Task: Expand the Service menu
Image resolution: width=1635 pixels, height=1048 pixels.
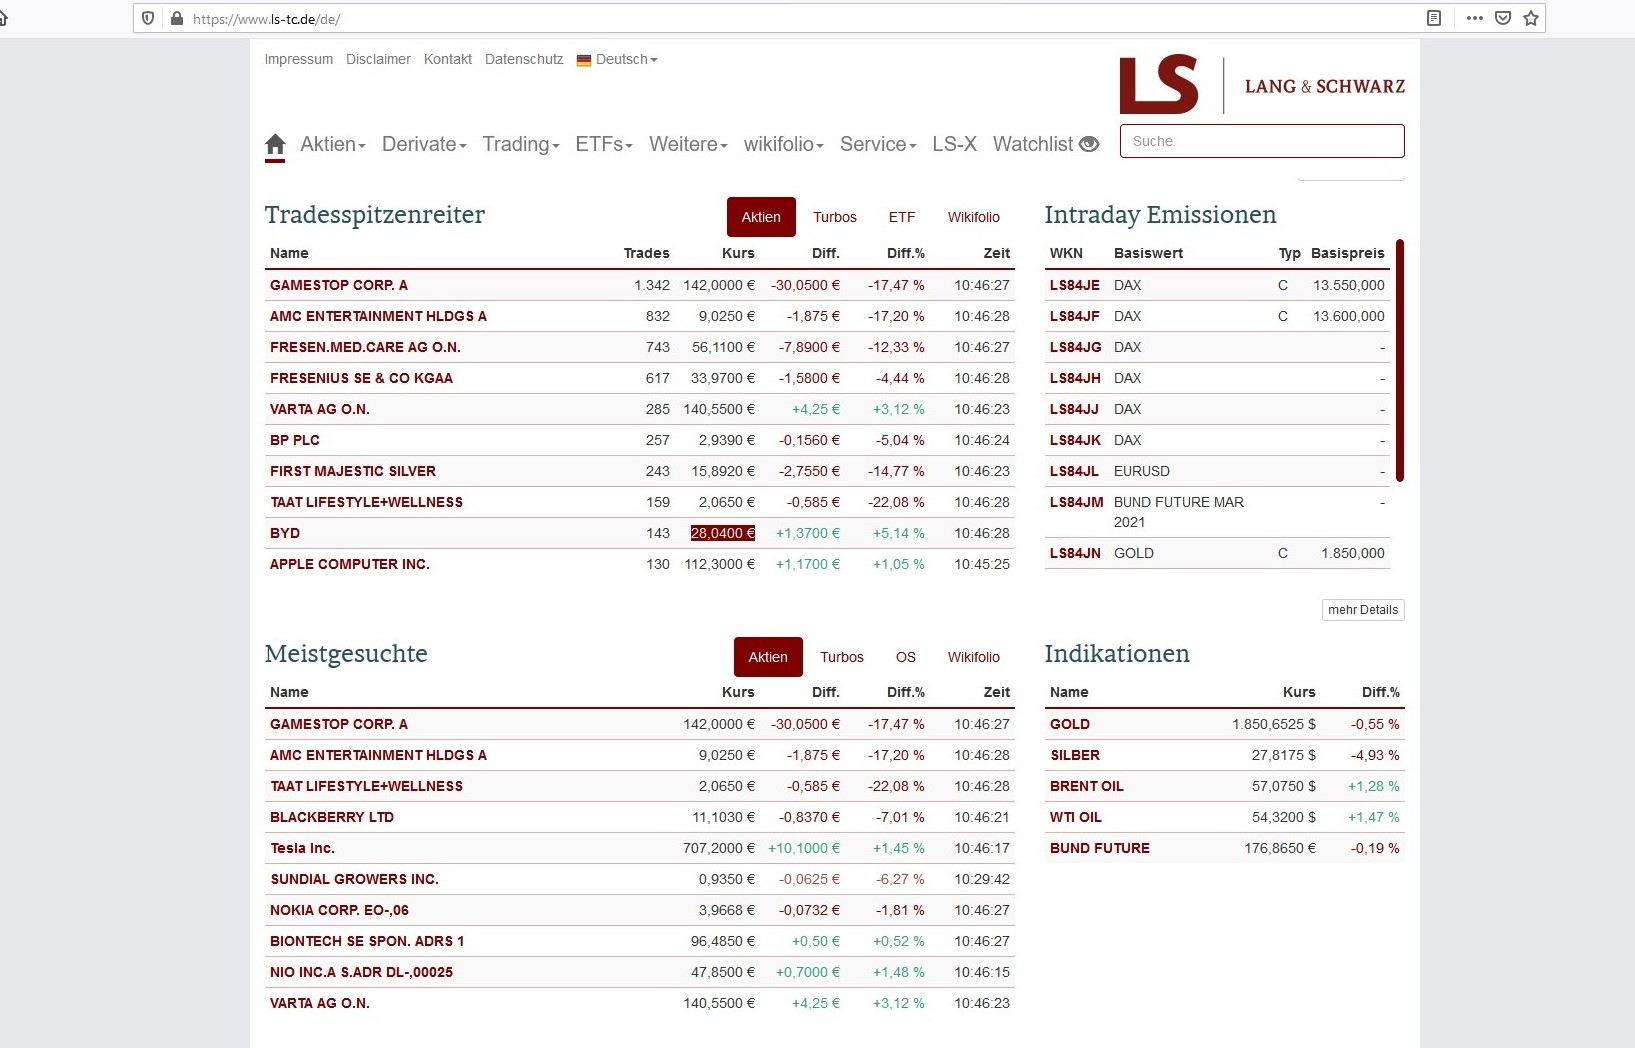Action: point(878,144)
